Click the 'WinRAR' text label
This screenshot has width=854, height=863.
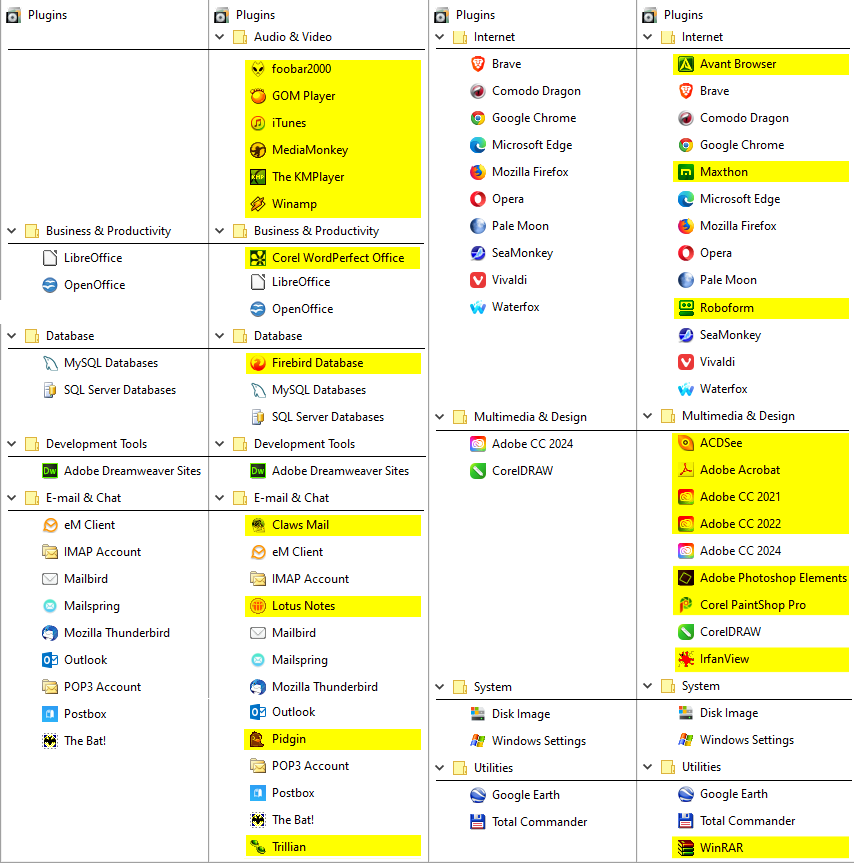(721, 848)
